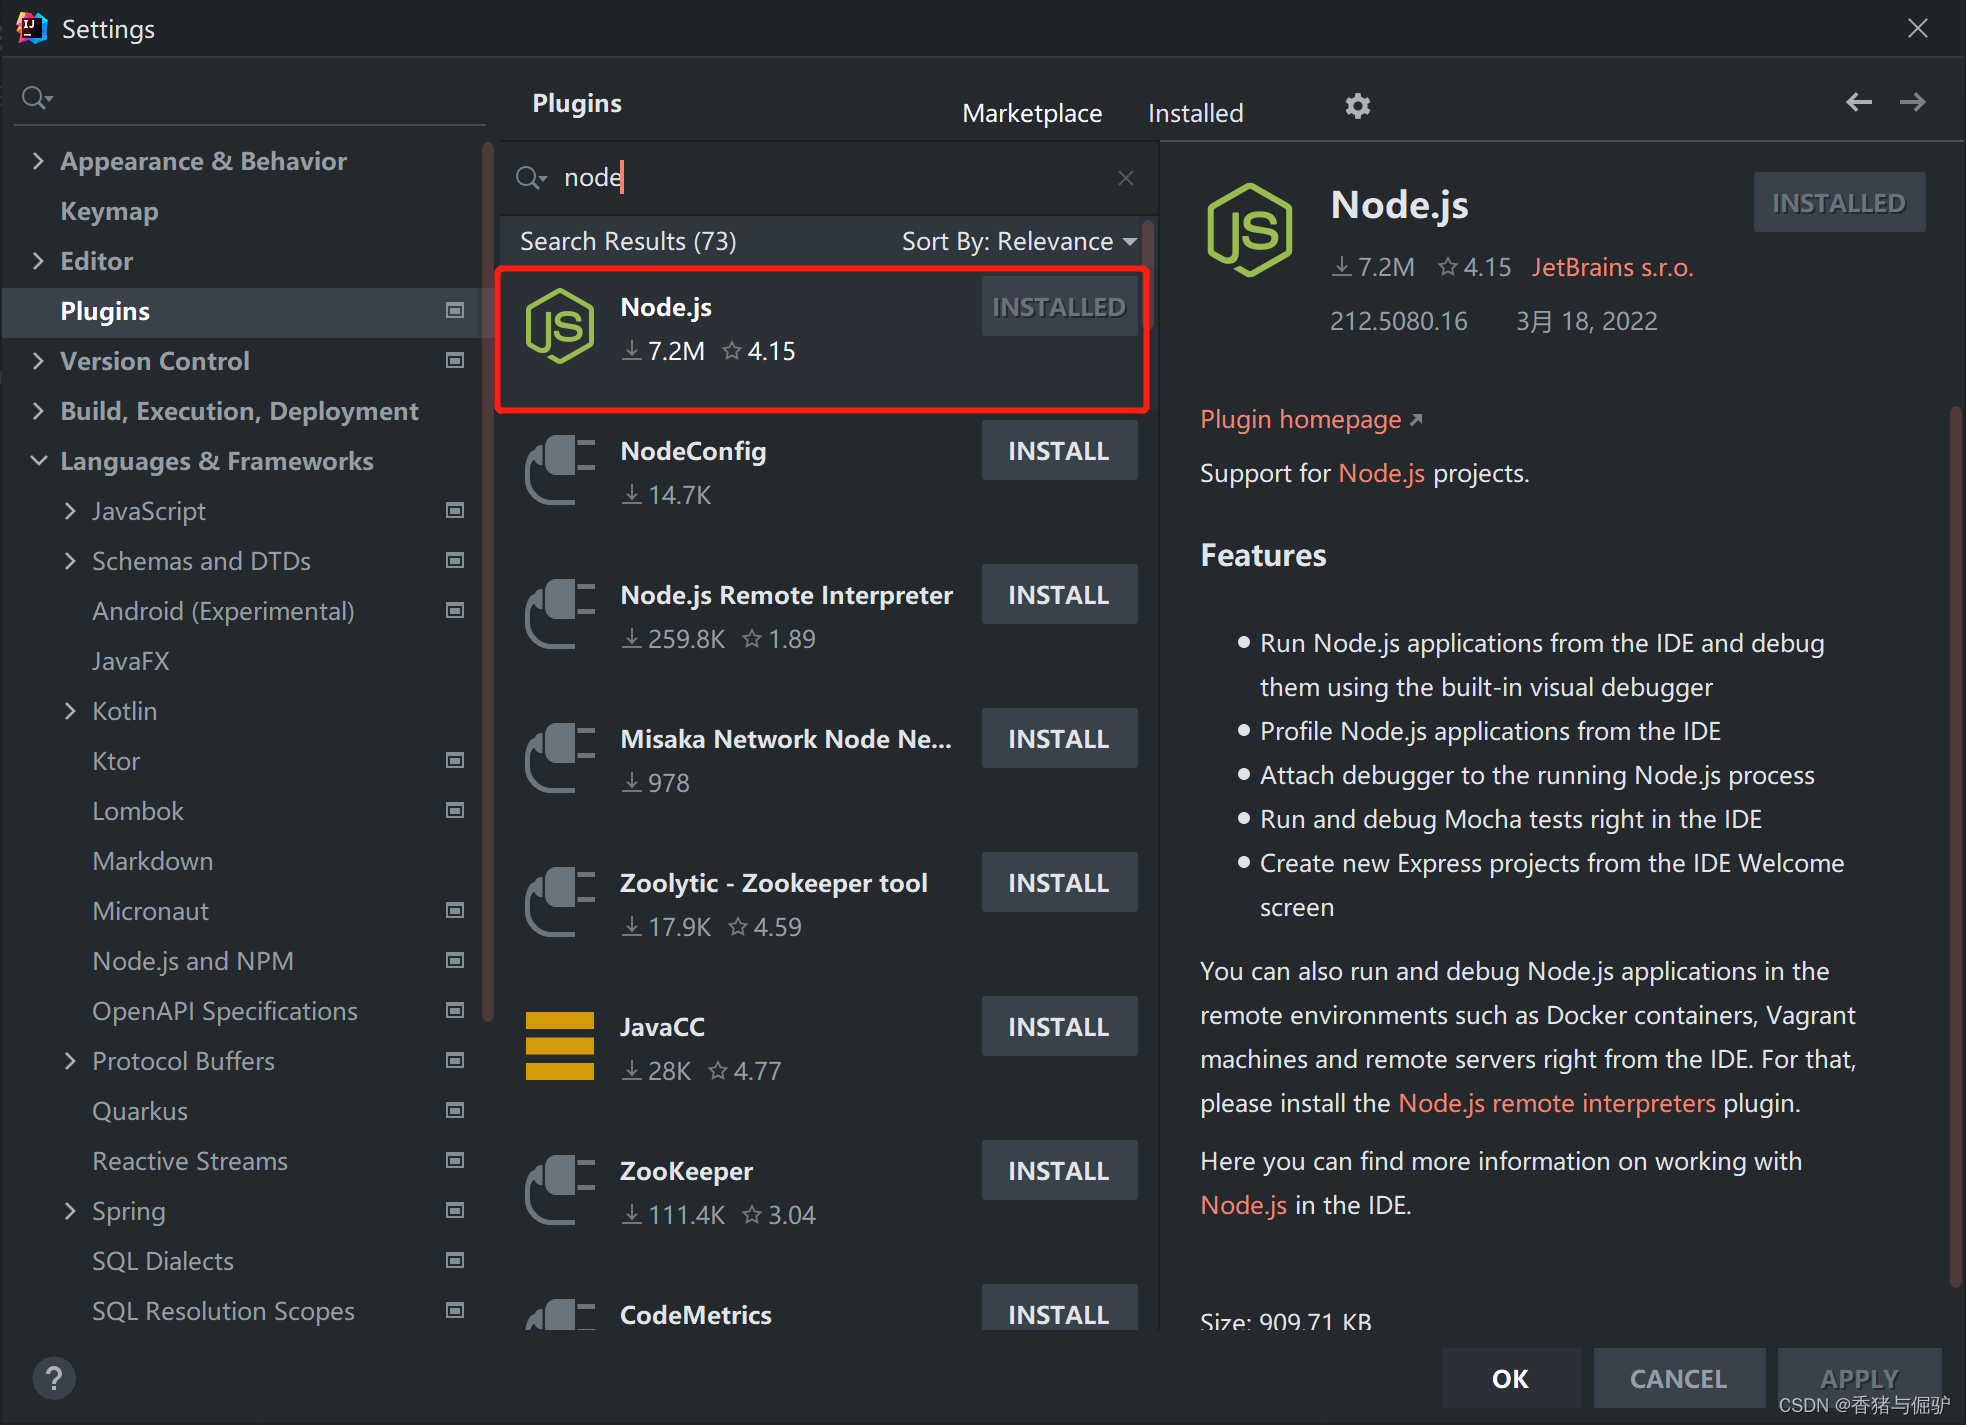The height and width of the screenshot is (1425, 1966).
Task: Expand Version Control section
Action: [x=38, y=361]
